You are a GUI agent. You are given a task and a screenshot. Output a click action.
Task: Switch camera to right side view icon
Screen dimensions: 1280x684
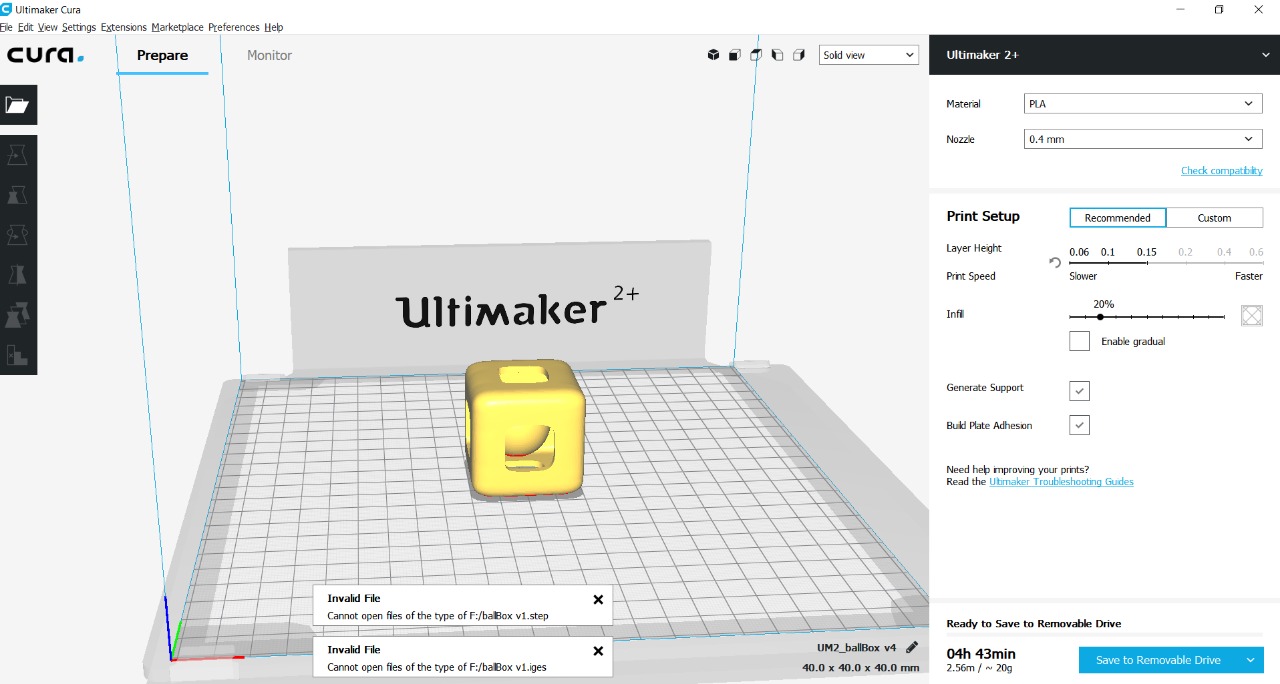798,55
